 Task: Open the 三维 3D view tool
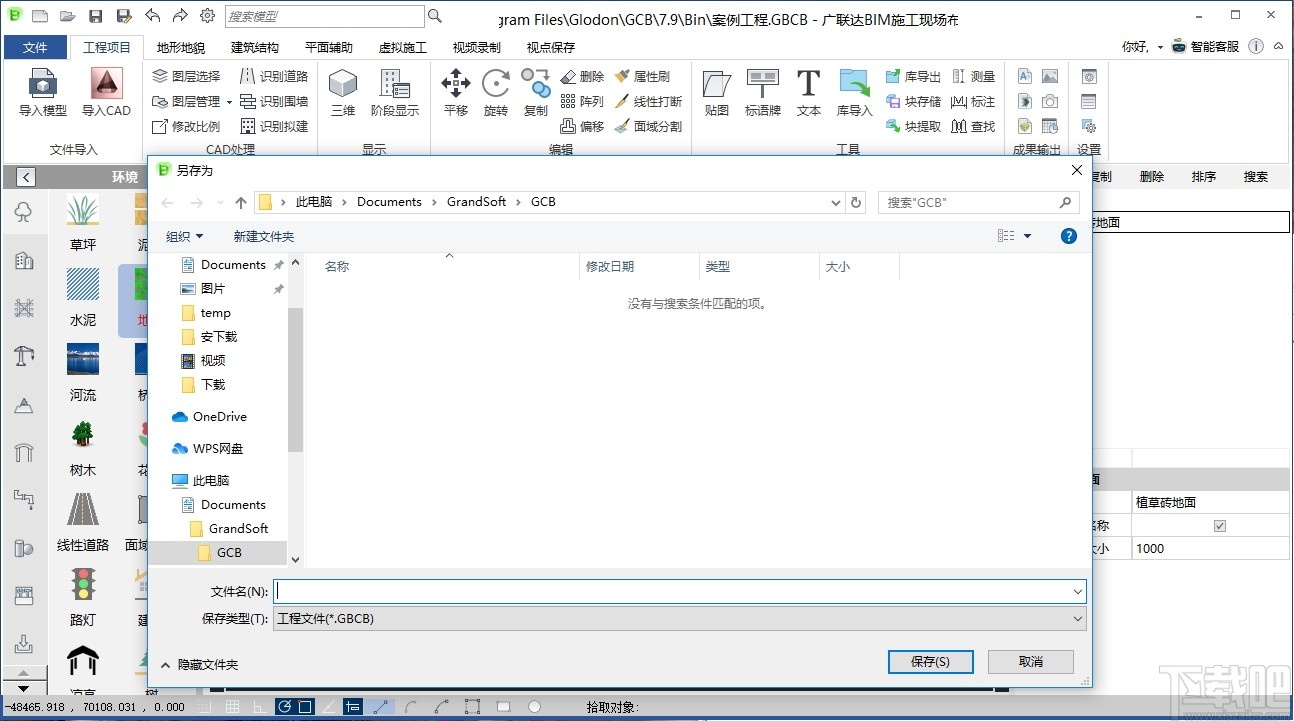[343, 93]
